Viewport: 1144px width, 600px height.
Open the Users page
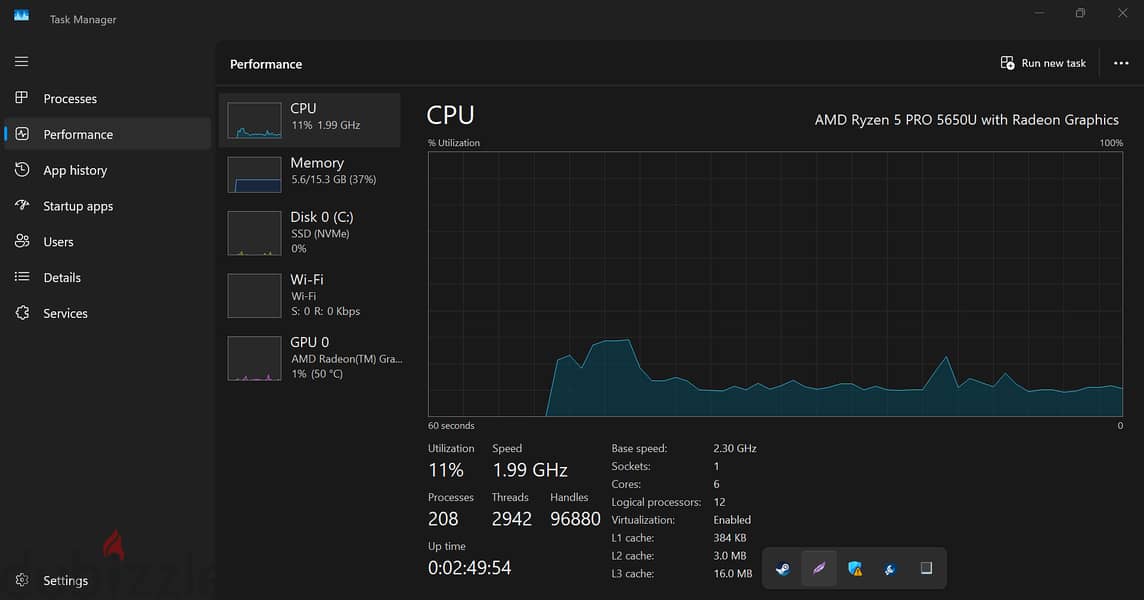click(x=107, y=242)
